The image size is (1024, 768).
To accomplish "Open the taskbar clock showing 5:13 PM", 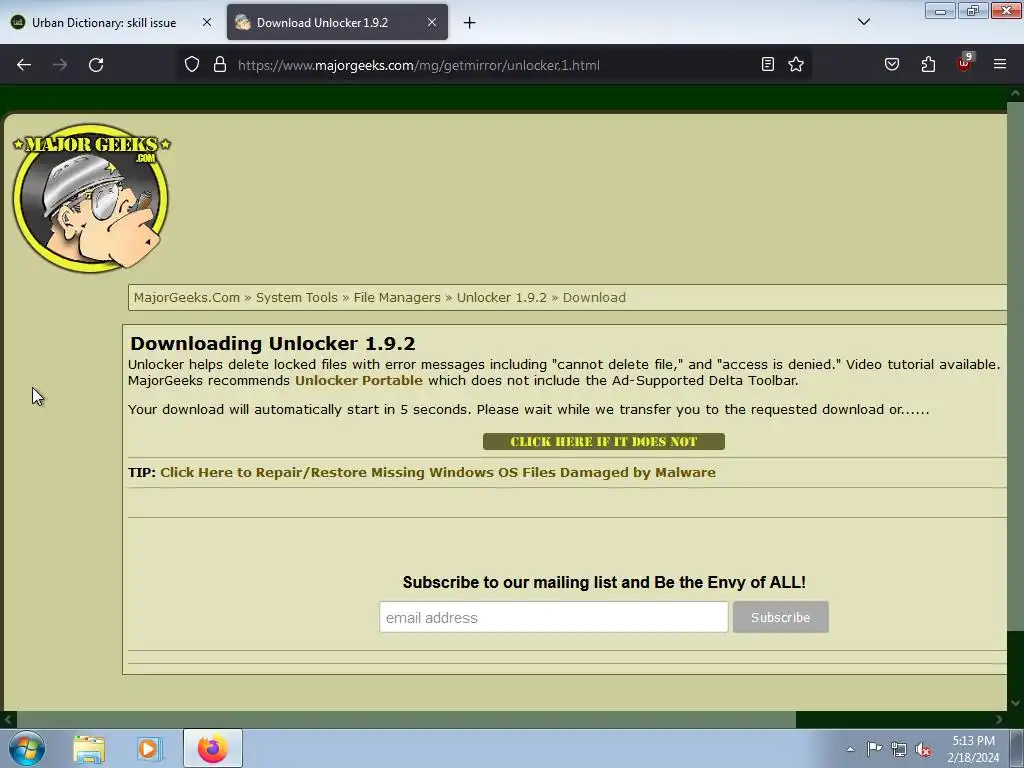I will tap(973, 749).
